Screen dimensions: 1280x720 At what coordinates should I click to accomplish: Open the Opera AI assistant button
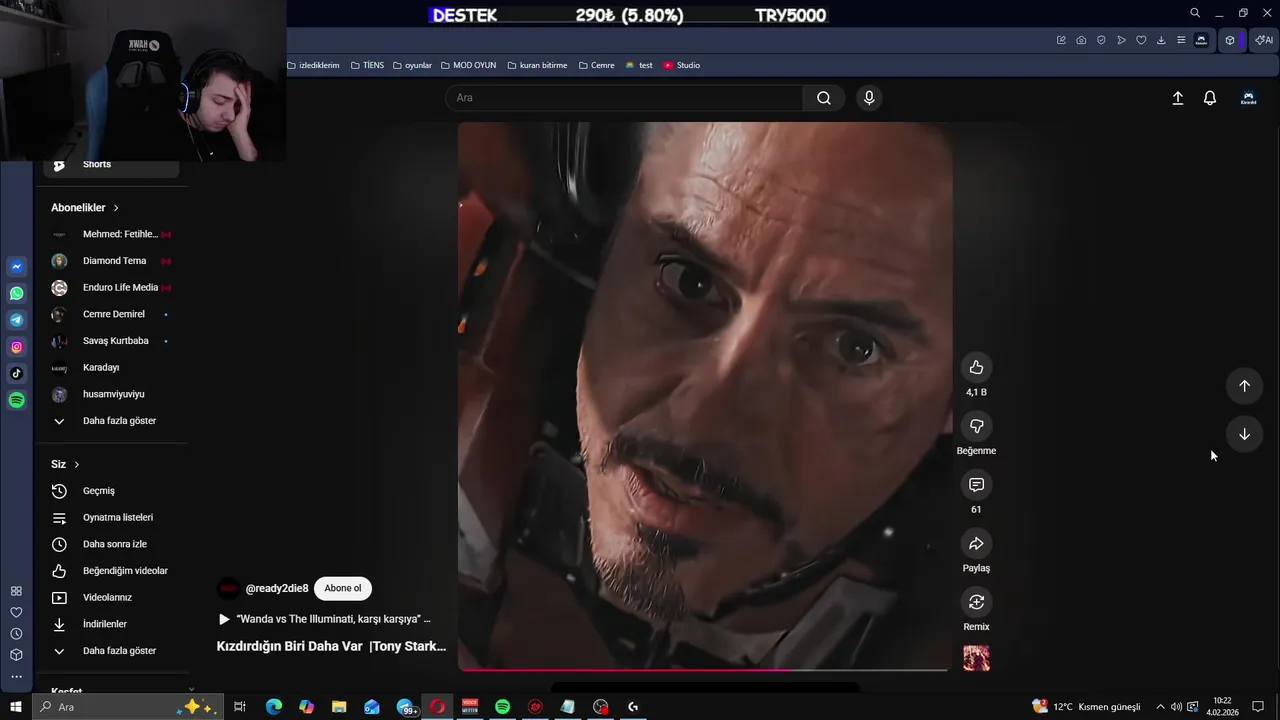coord(1264,40)
